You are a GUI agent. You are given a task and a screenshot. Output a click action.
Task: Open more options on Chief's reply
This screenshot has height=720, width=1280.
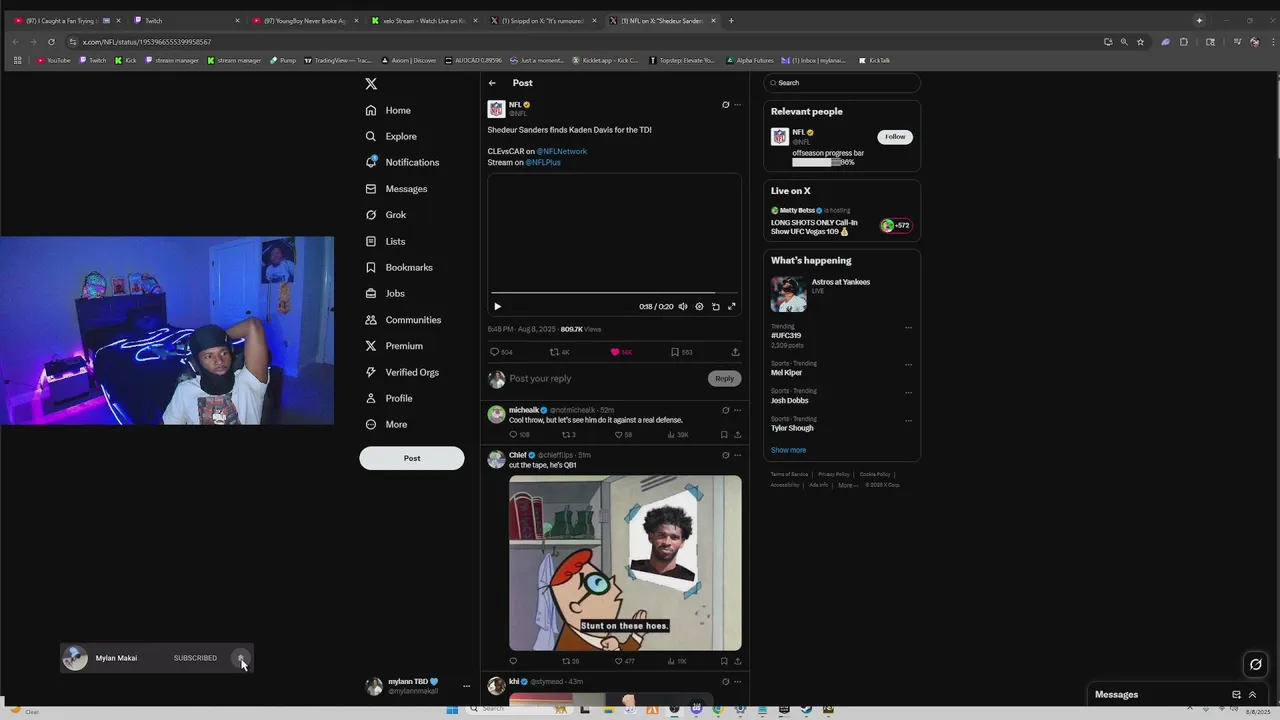tap(738, 455)
